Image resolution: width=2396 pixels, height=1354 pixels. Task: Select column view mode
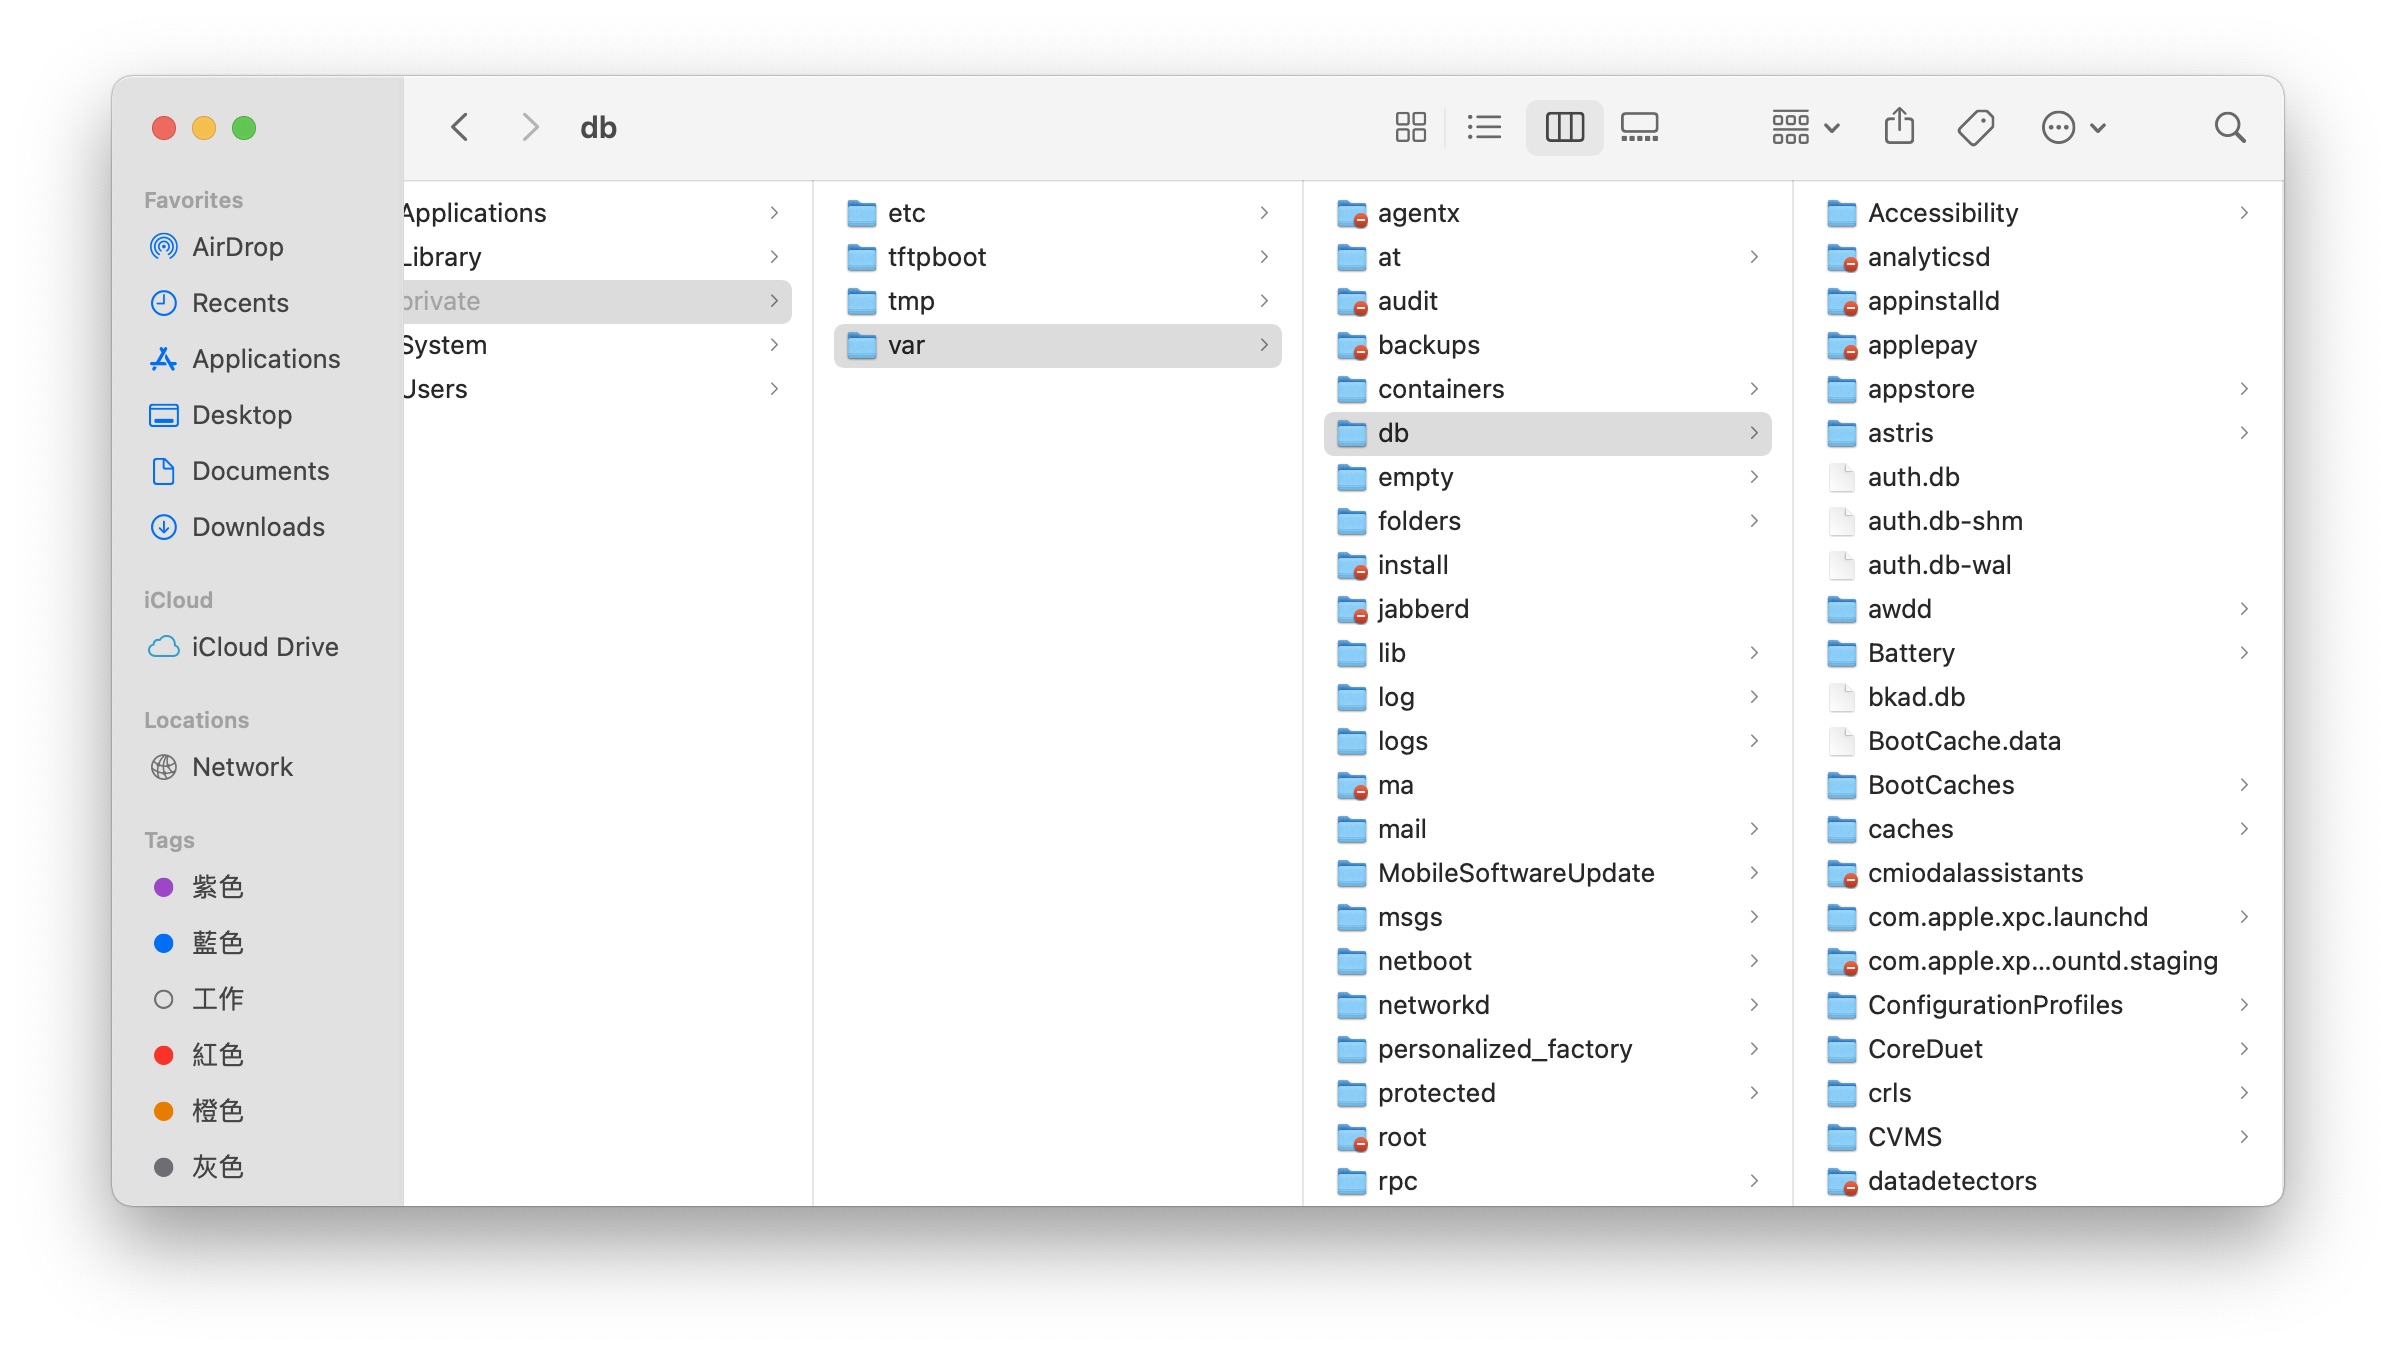tap(1564, 127)
